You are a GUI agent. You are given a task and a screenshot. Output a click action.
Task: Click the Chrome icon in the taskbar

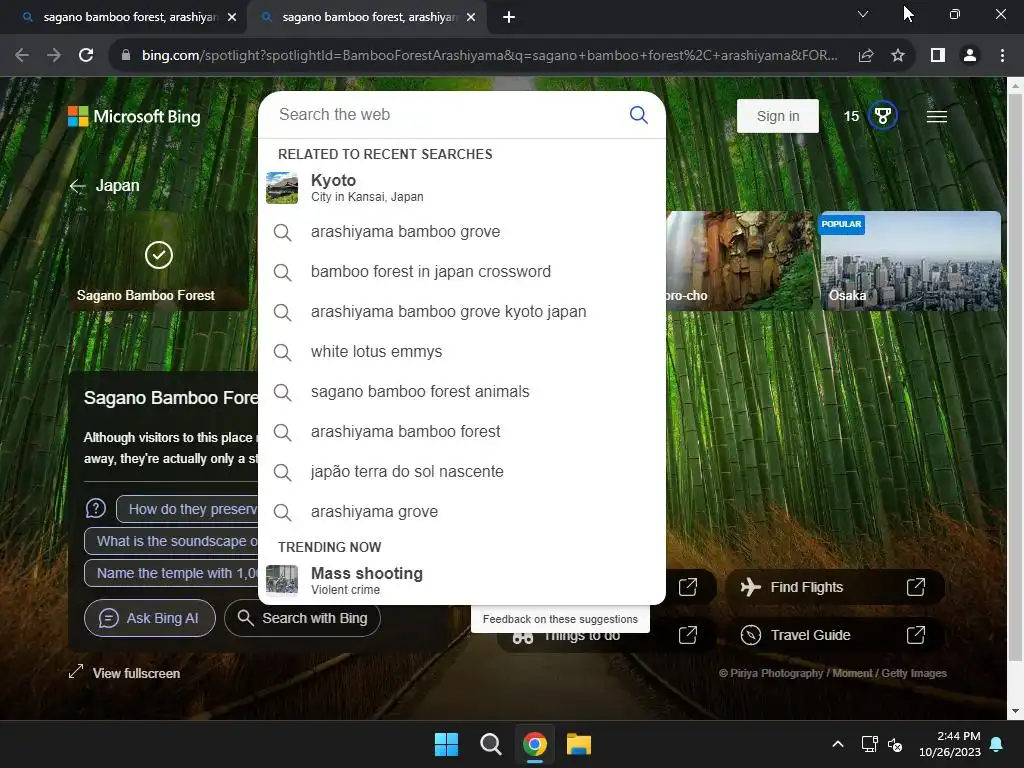tap(535, 744)
